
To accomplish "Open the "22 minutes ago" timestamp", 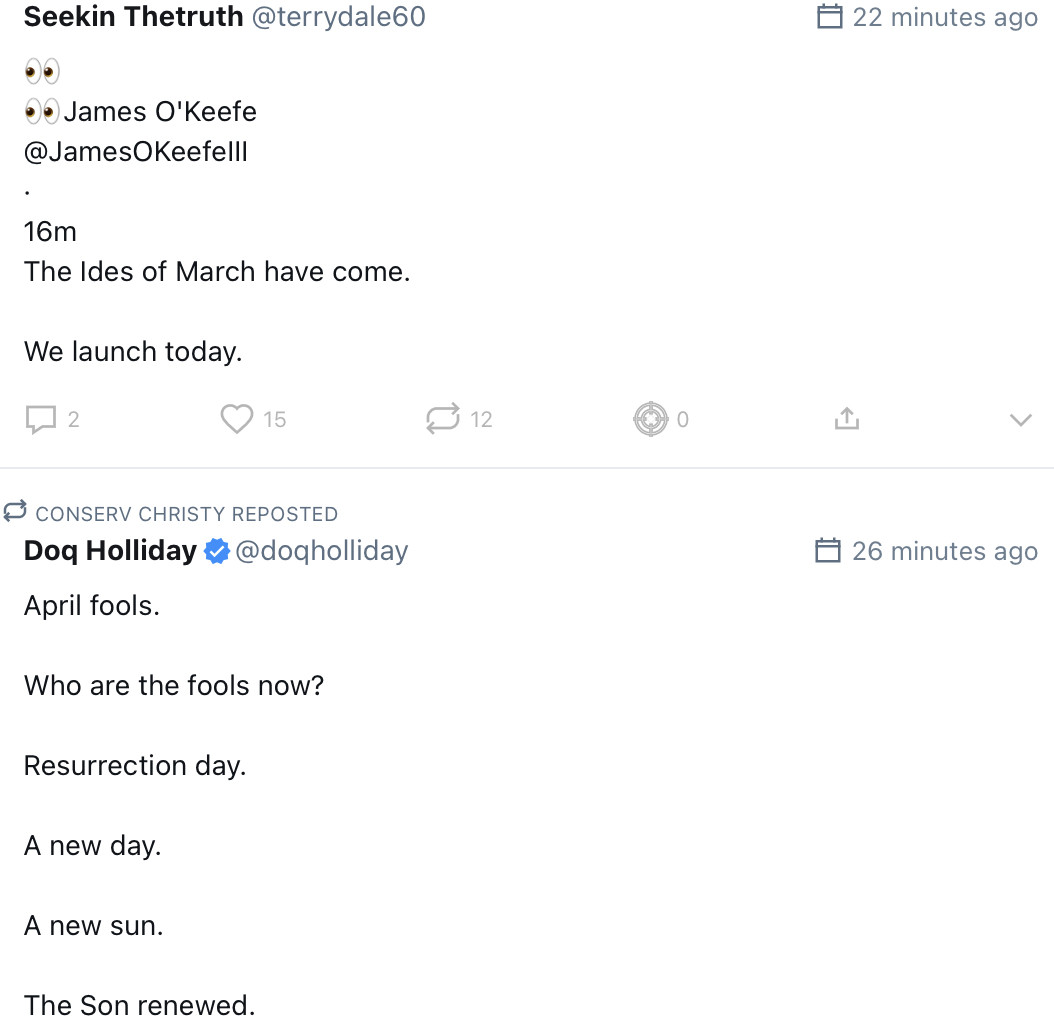I will coord(945,18).
